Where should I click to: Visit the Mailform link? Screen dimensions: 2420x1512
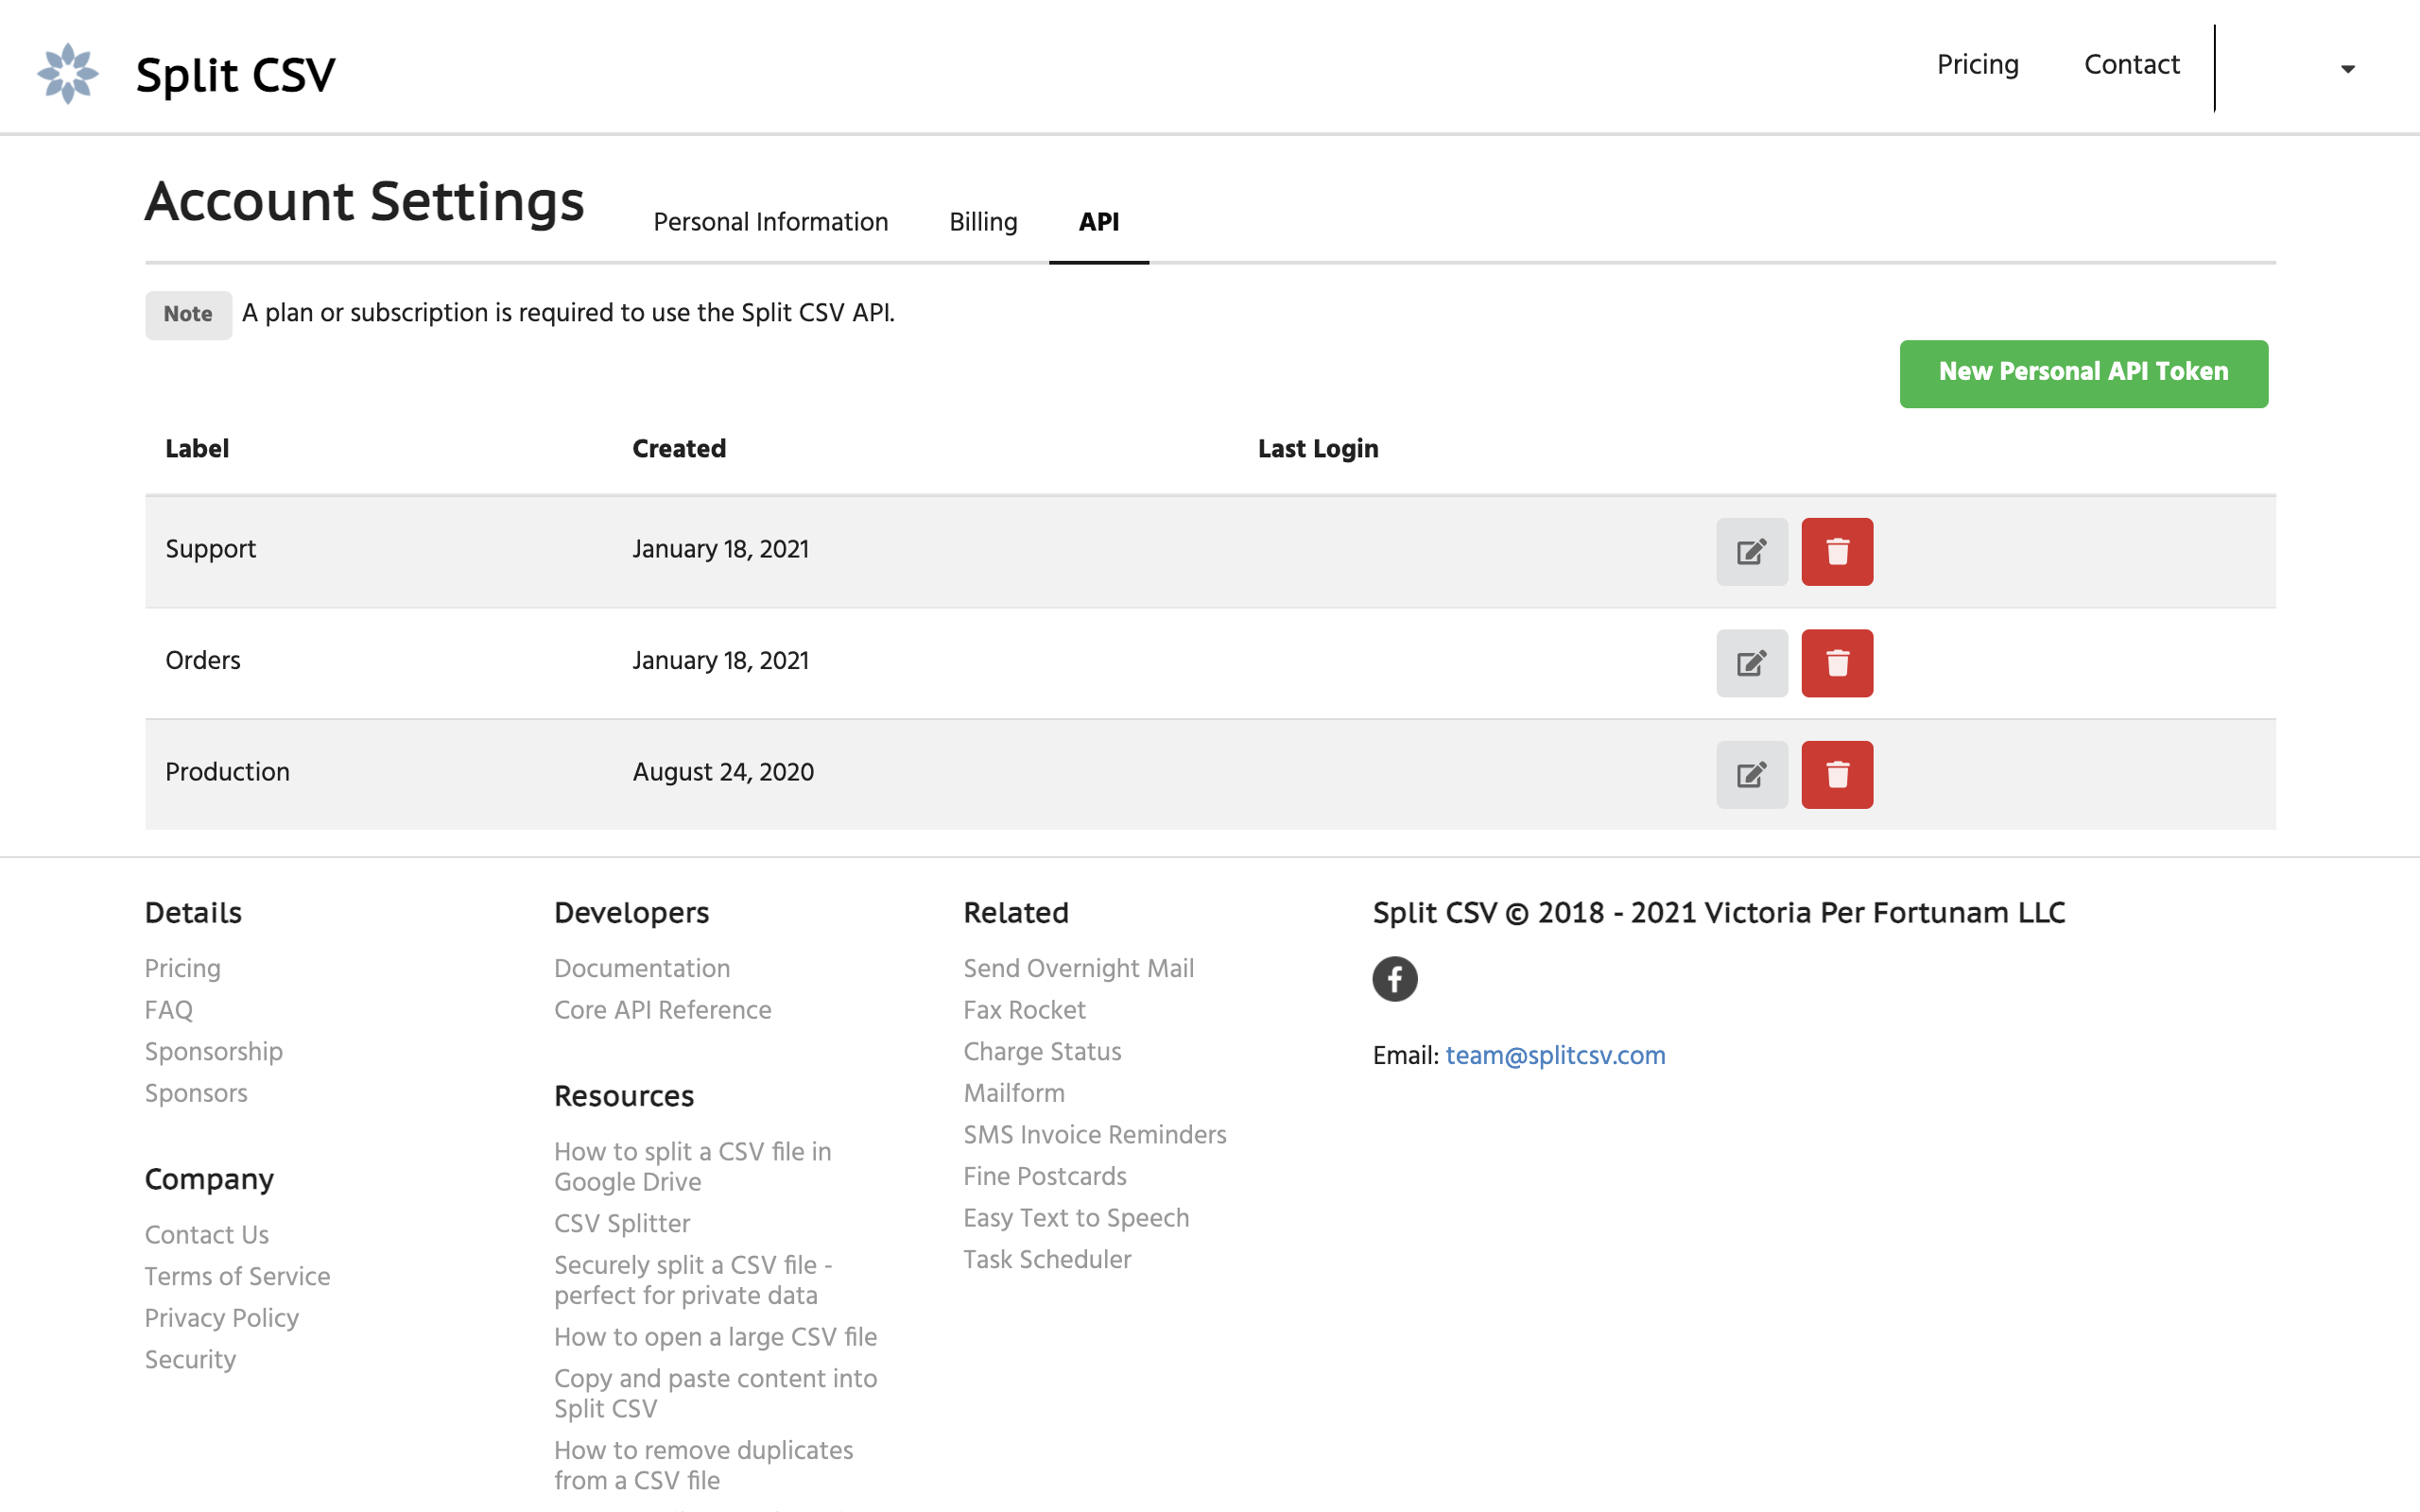coord(1013,1093)
